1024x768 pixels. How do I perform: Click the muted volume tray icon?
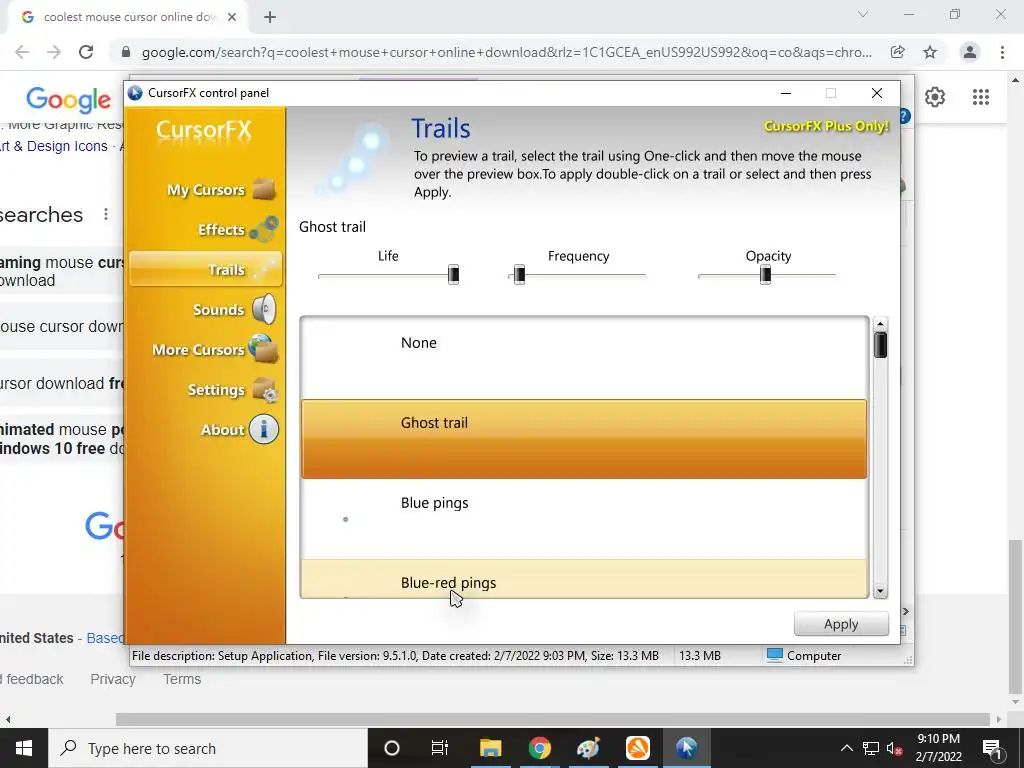point(895,749)
